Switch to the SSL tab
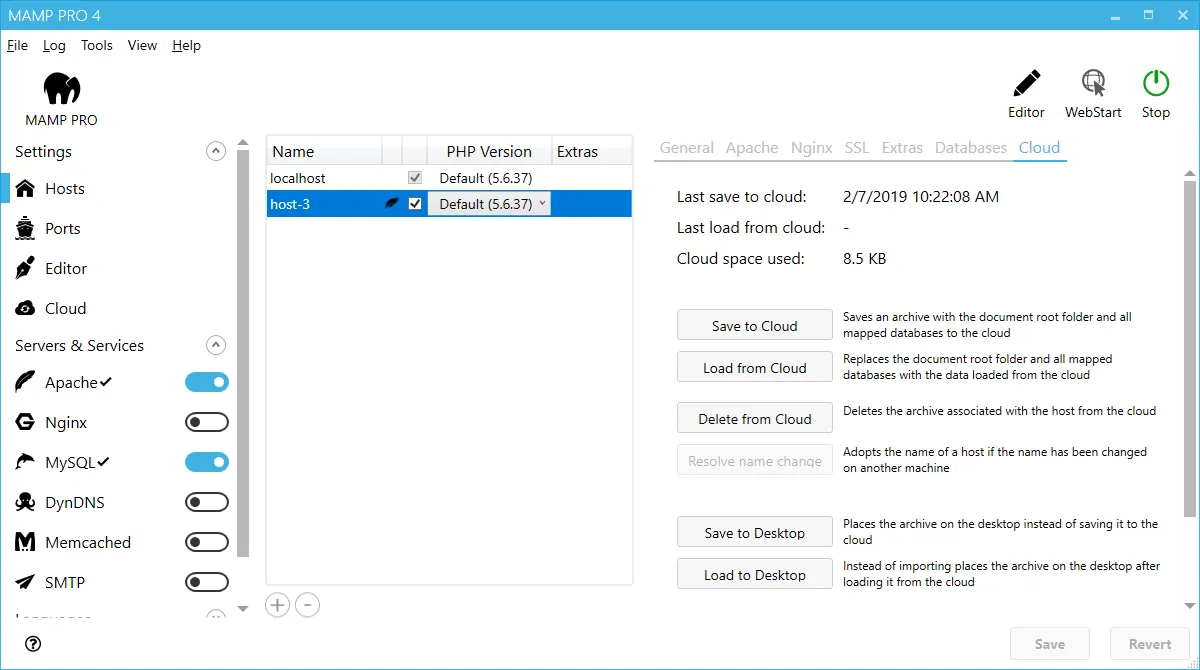The height and width of the screenshot is (670, 1200). 857,147
